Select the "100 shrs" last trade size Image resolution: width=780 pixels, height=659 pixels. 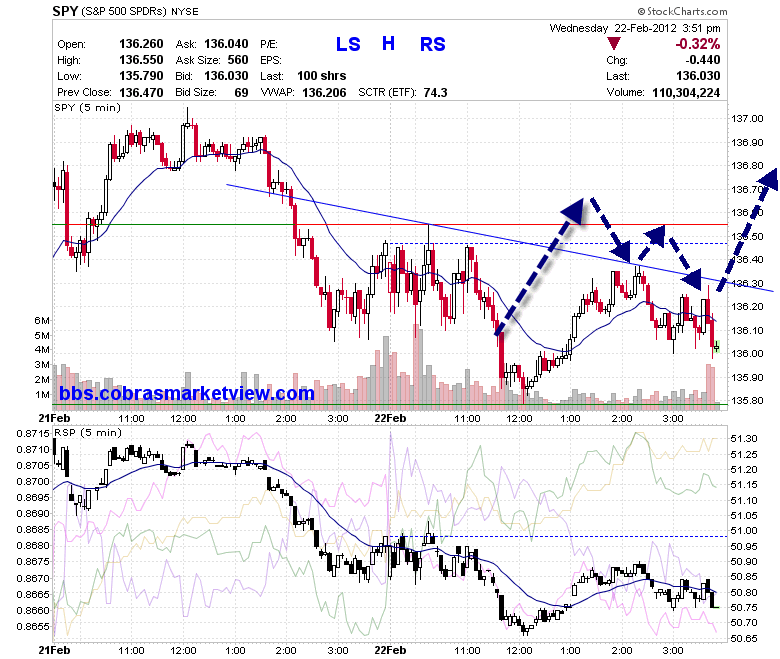point(321,76)
